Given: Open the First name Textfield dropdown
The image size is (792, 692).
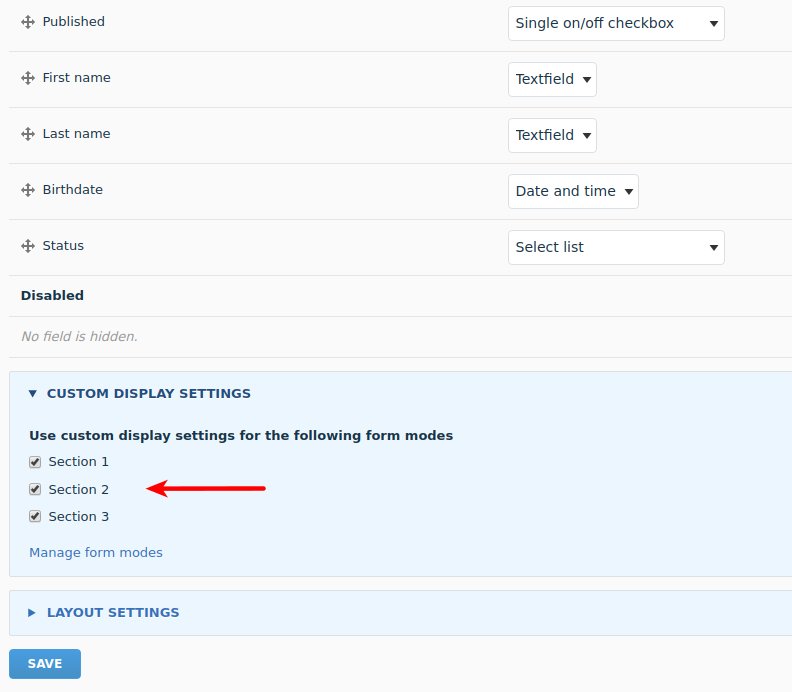Looking at the screenshot, I should click(552, 79).
